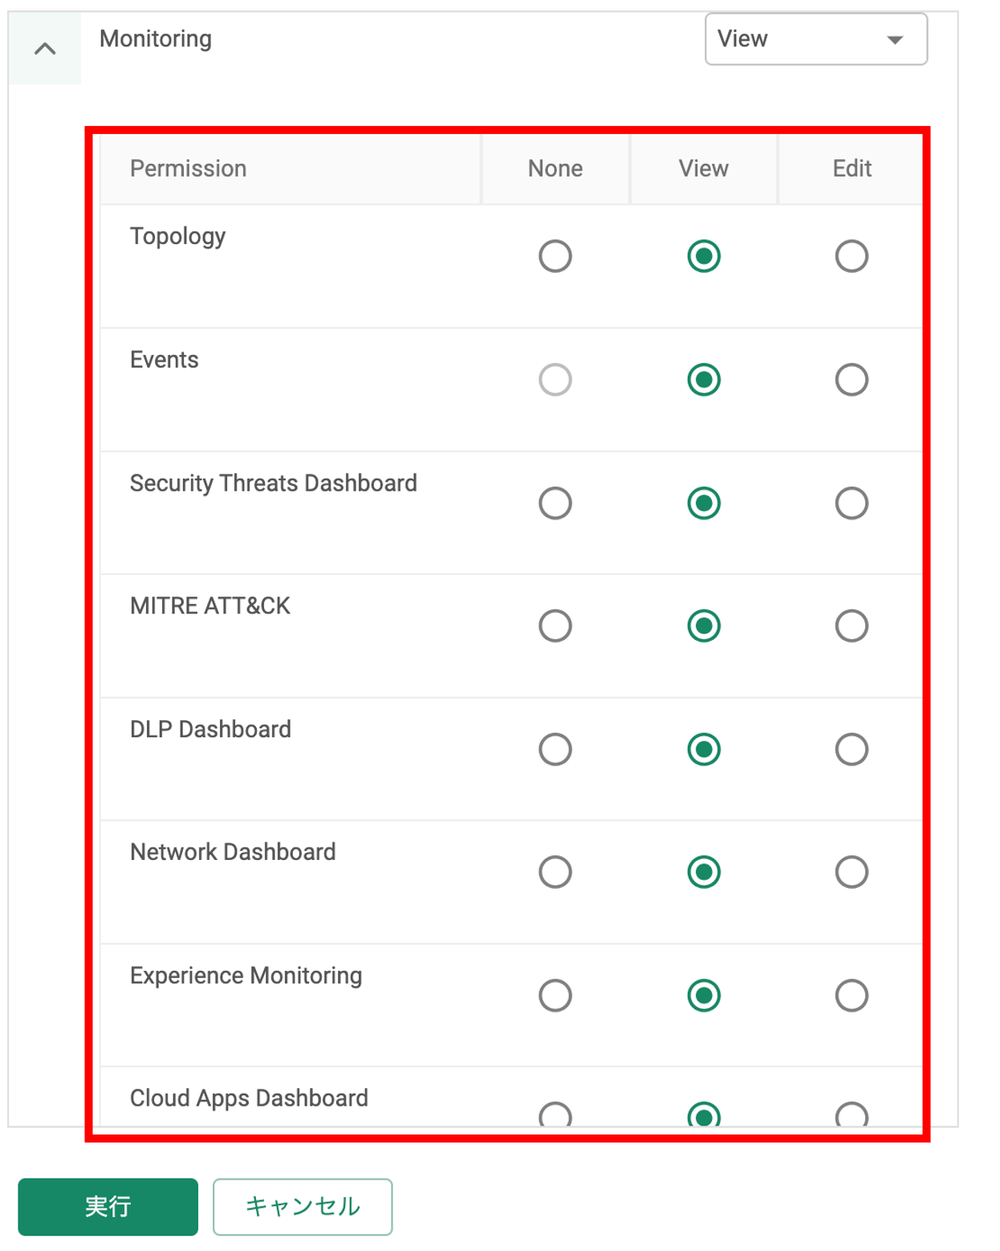Set Security Threats Dashboard to None

555,503
